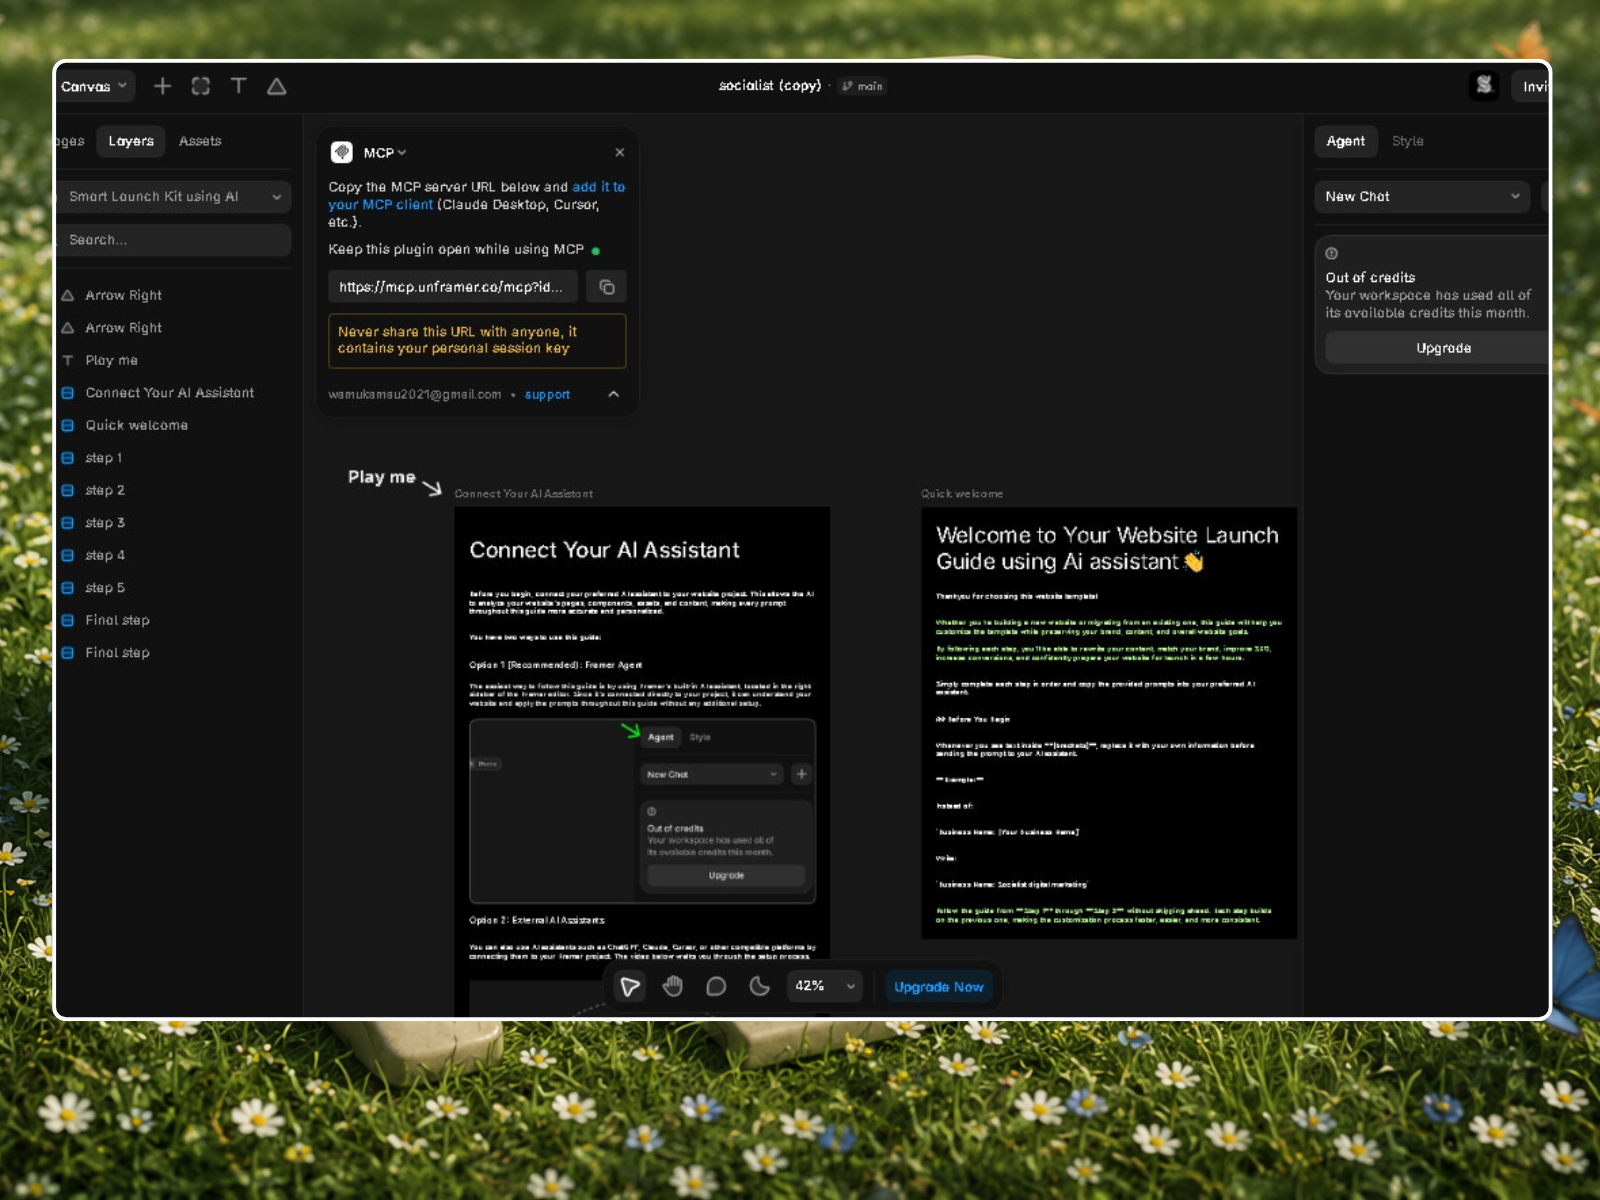Click the Connect Your AI Assistant heading

[x=605, y=550]
